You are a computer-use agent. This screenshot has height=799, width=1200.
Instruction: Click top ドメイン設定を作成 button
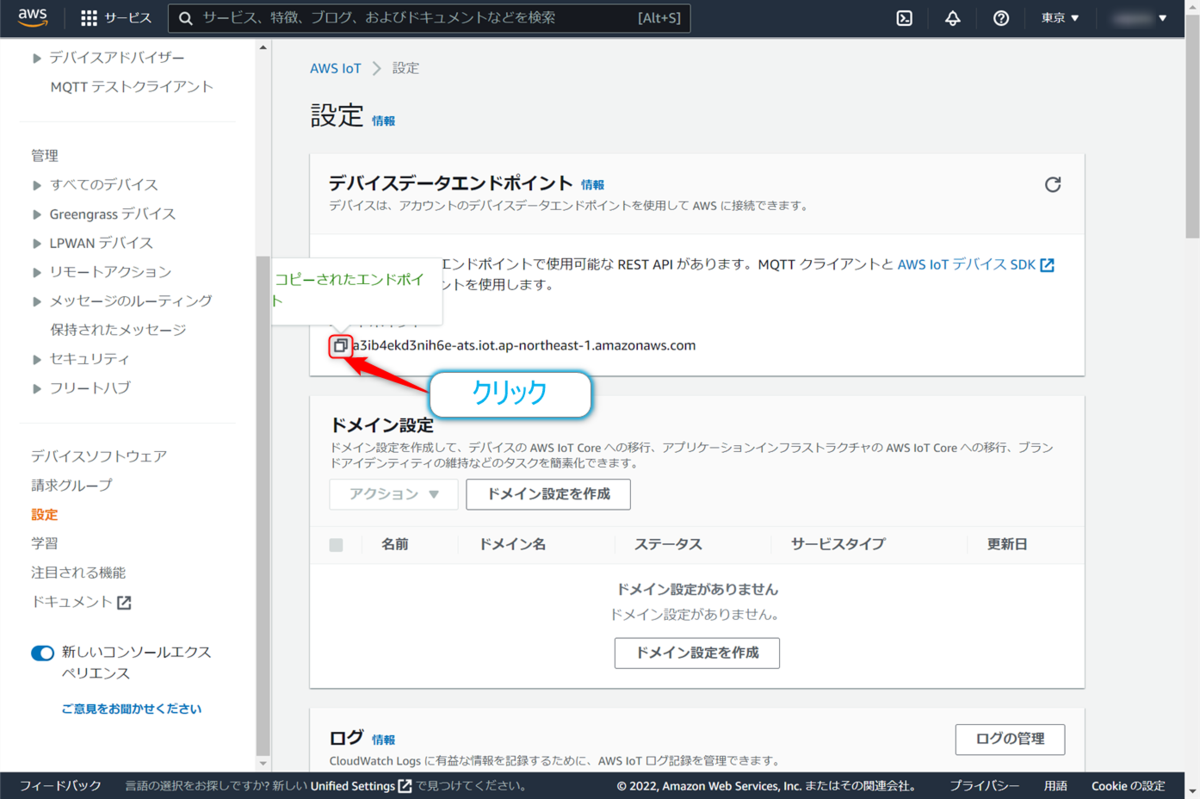point(548,494)
